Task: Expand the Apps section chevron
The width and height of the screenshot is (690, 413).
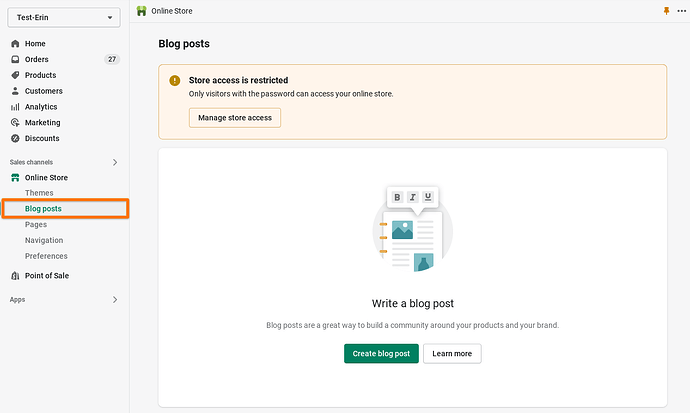Action: pyautogui.click(x=115, y=299)
